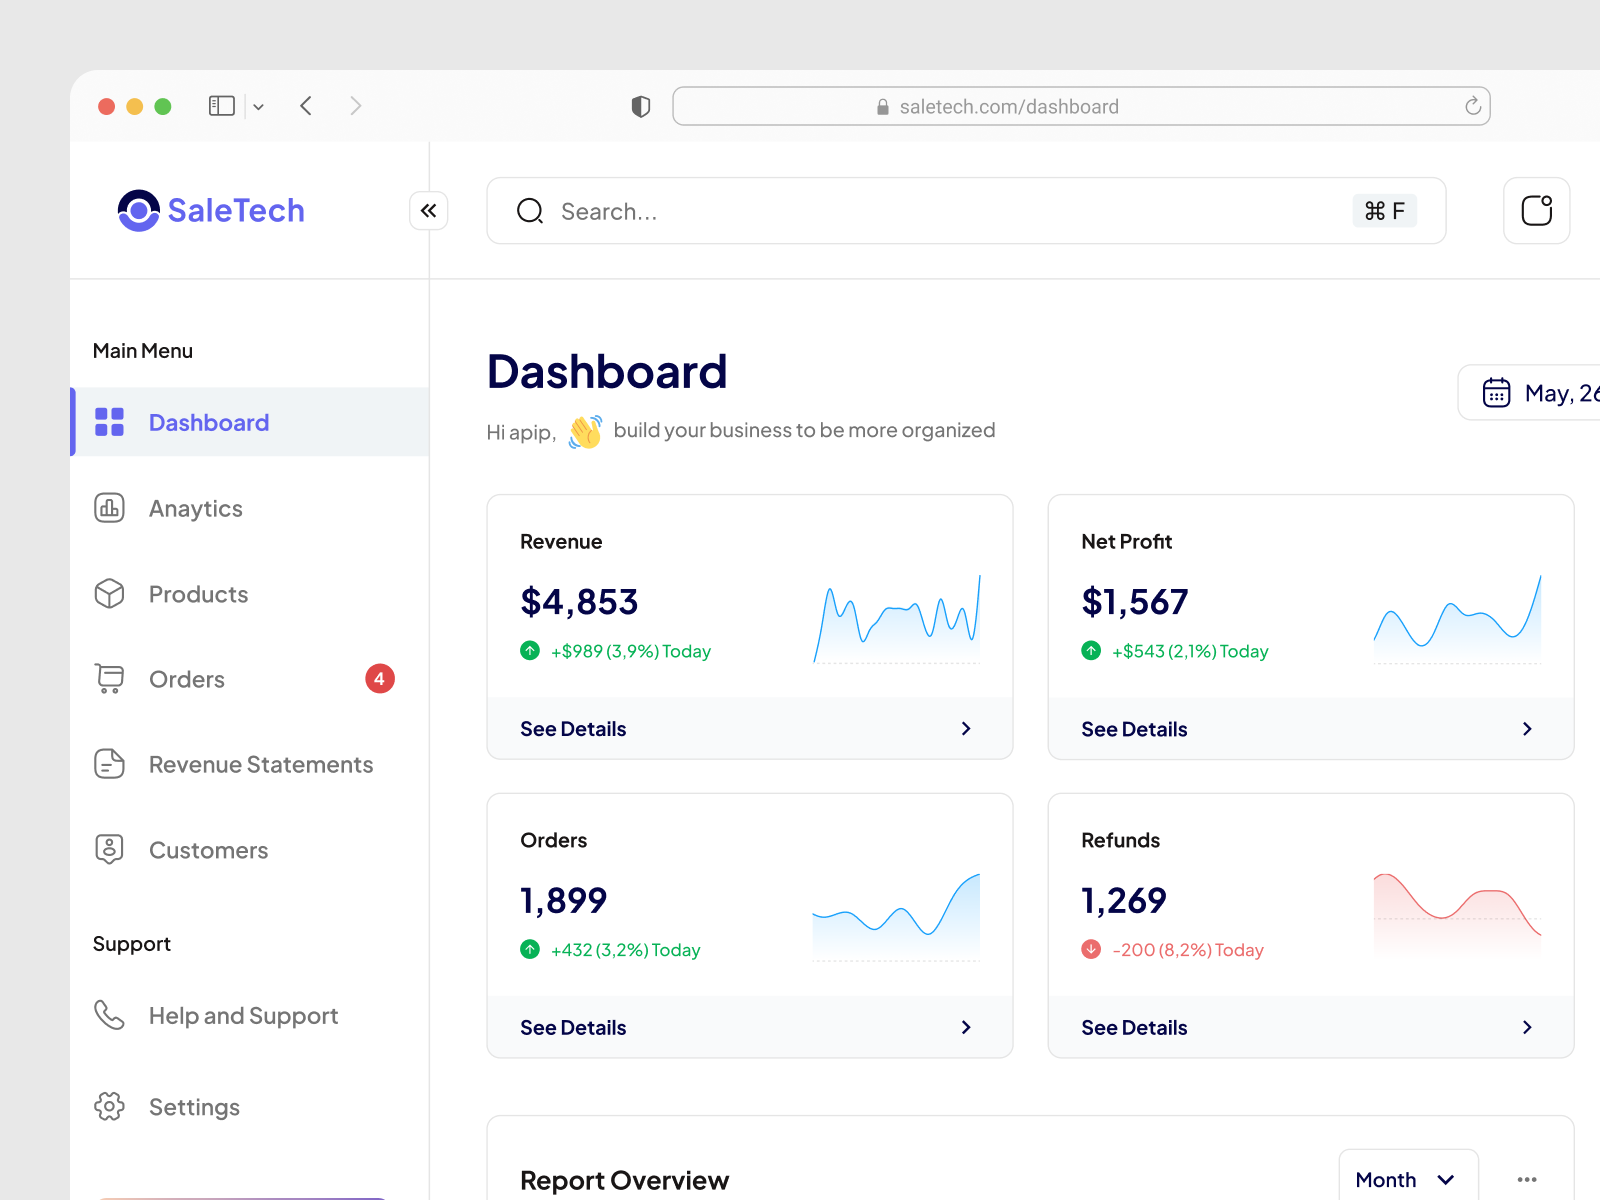Select the Orders menu item with badge 4
The height and width of the screenshot is (1200, 1600).
click(x=186, y=679)
